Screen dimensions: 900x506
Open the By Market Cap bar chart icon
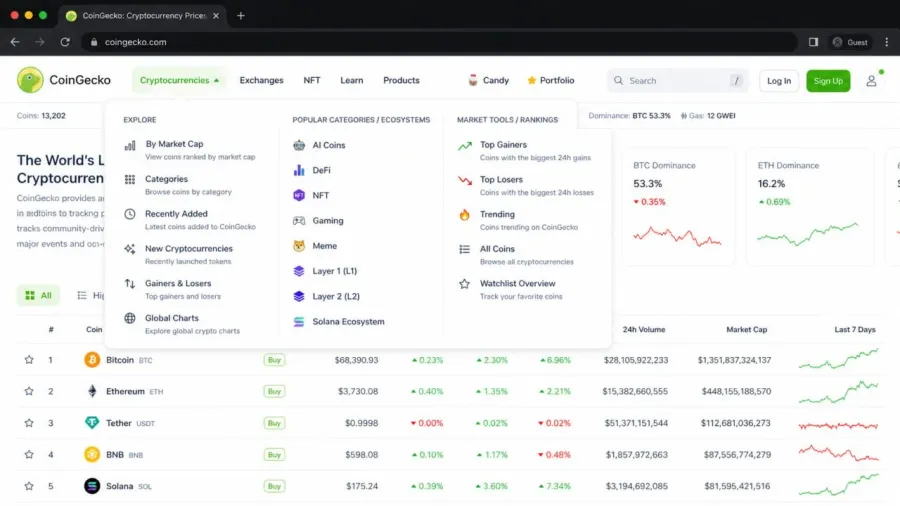[x=130, y=146]
